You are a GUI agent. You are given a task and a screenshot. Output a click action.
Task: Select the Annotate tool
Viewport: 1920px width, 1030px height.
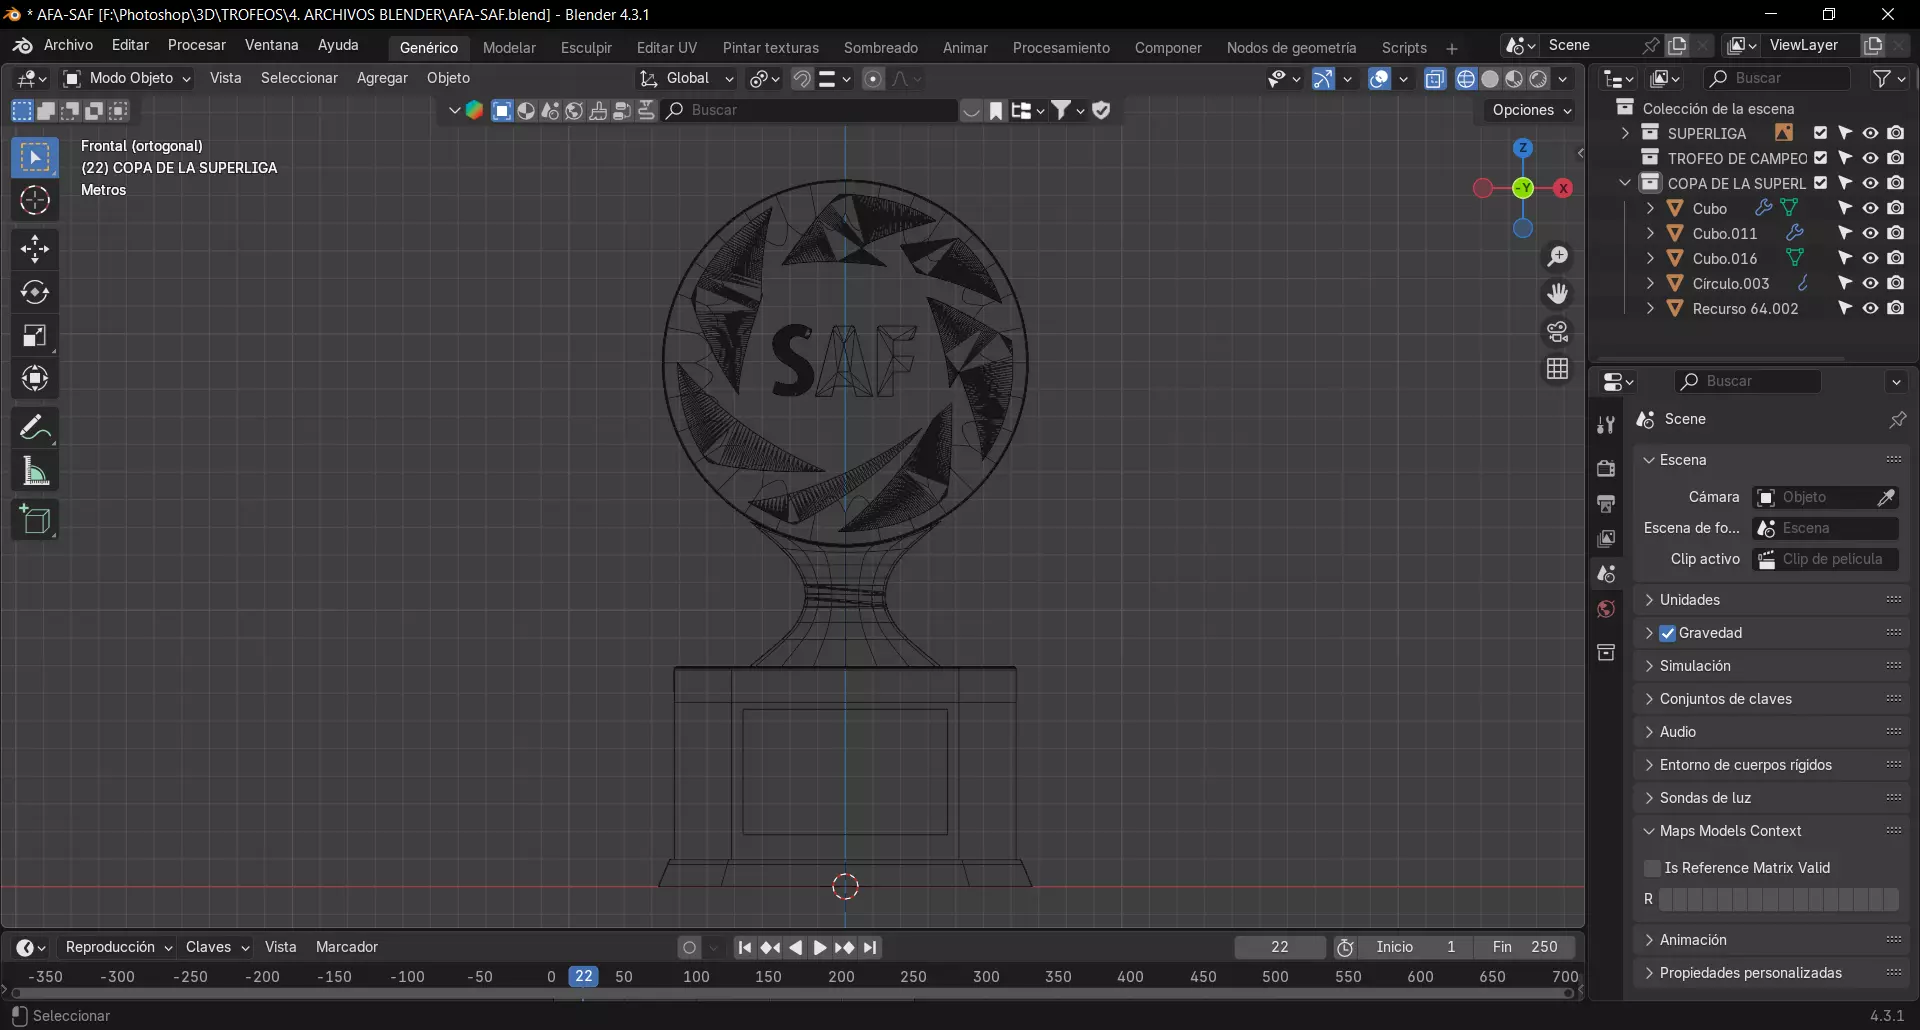[x=35, y=428]
